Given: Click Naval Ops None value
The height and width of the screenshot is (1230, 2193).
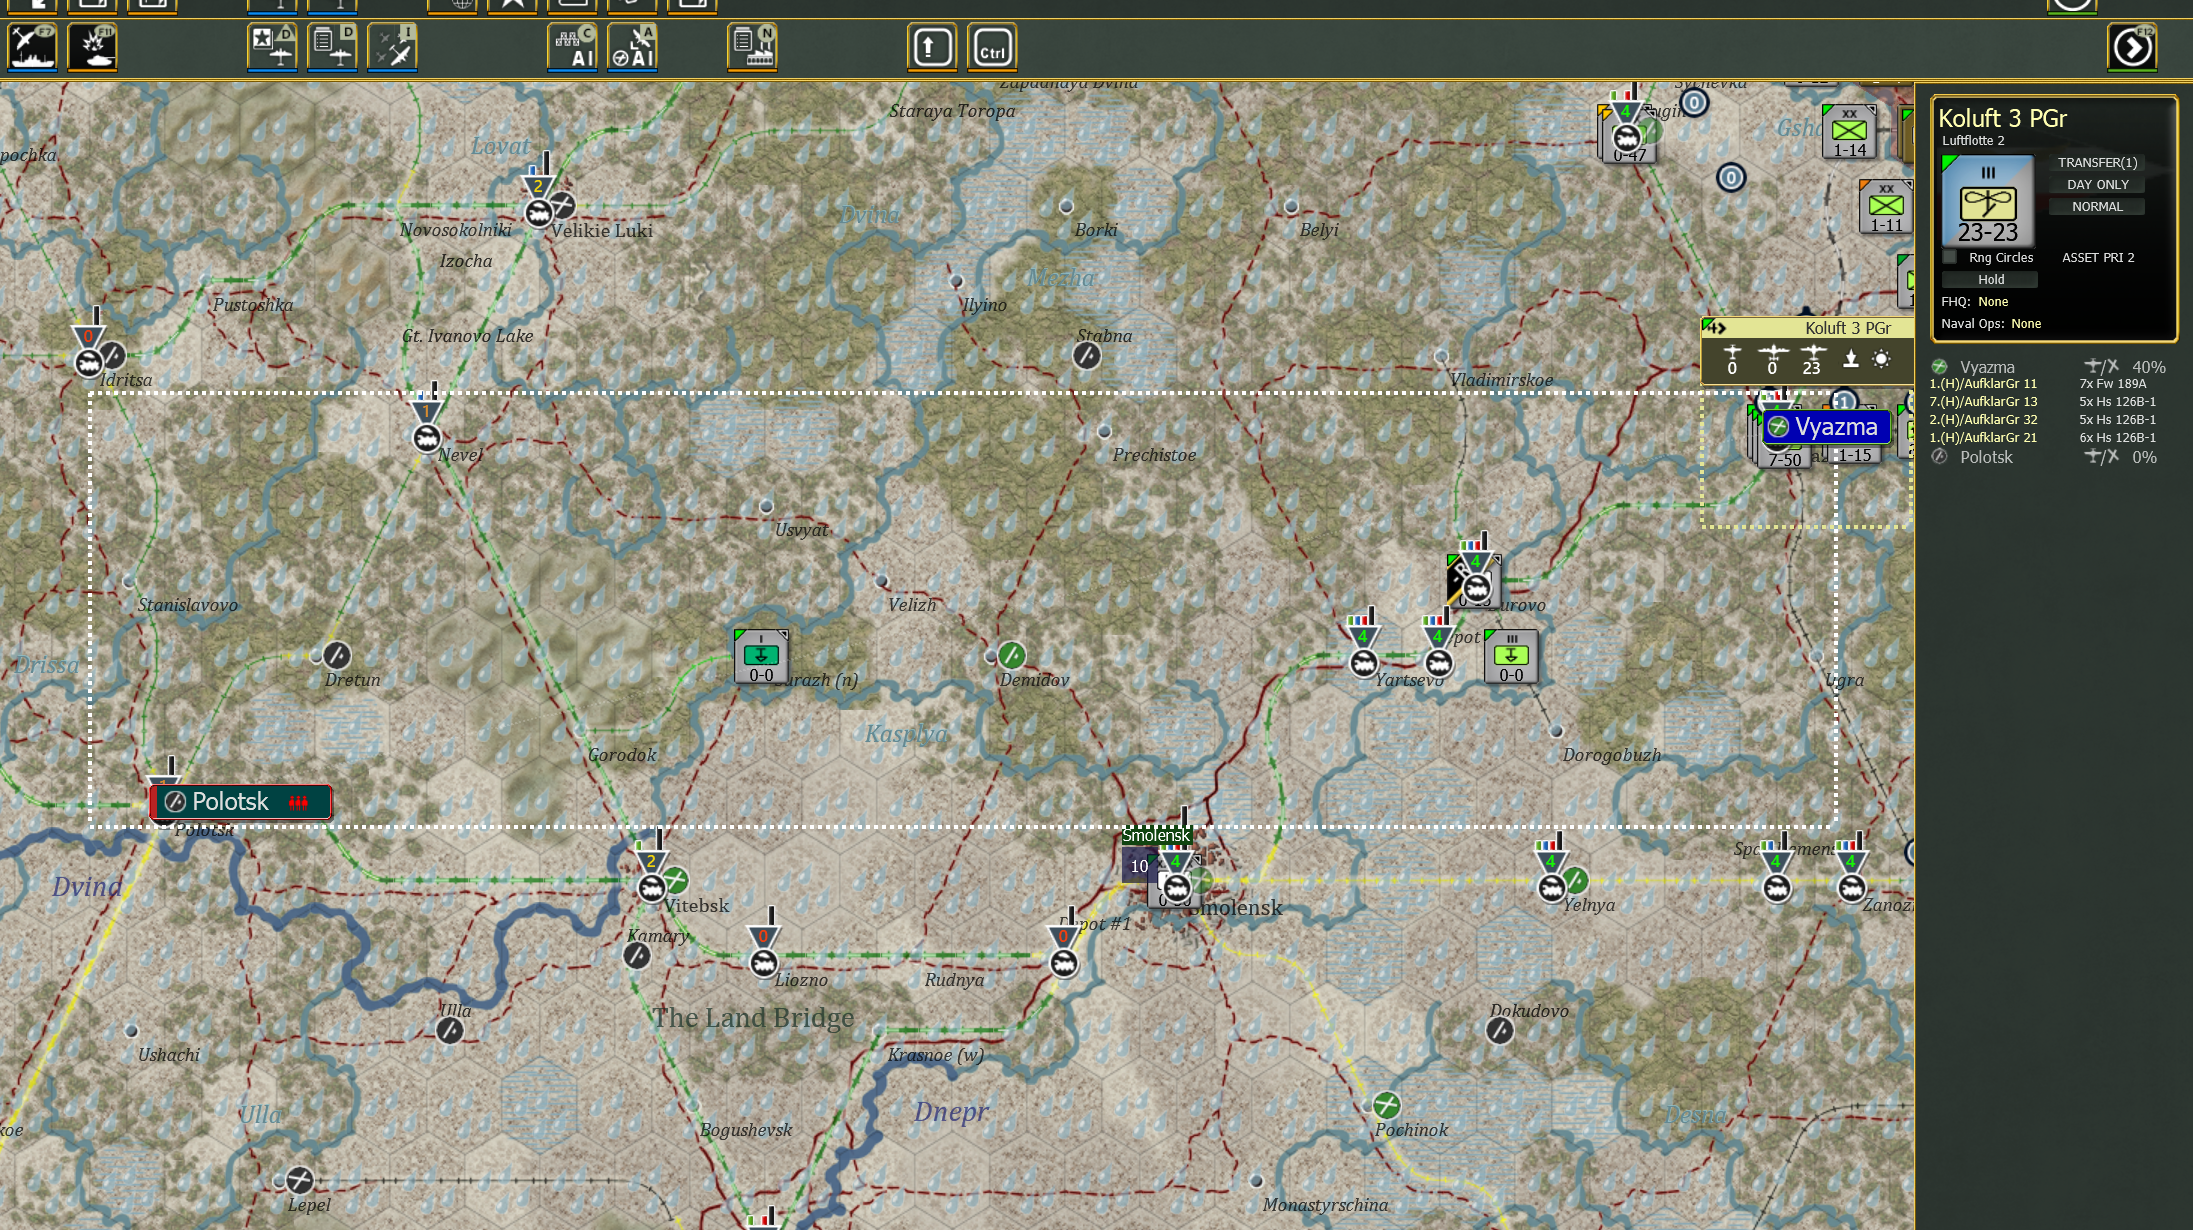Looking at the screenshot, I should [x=2026, y=323].
